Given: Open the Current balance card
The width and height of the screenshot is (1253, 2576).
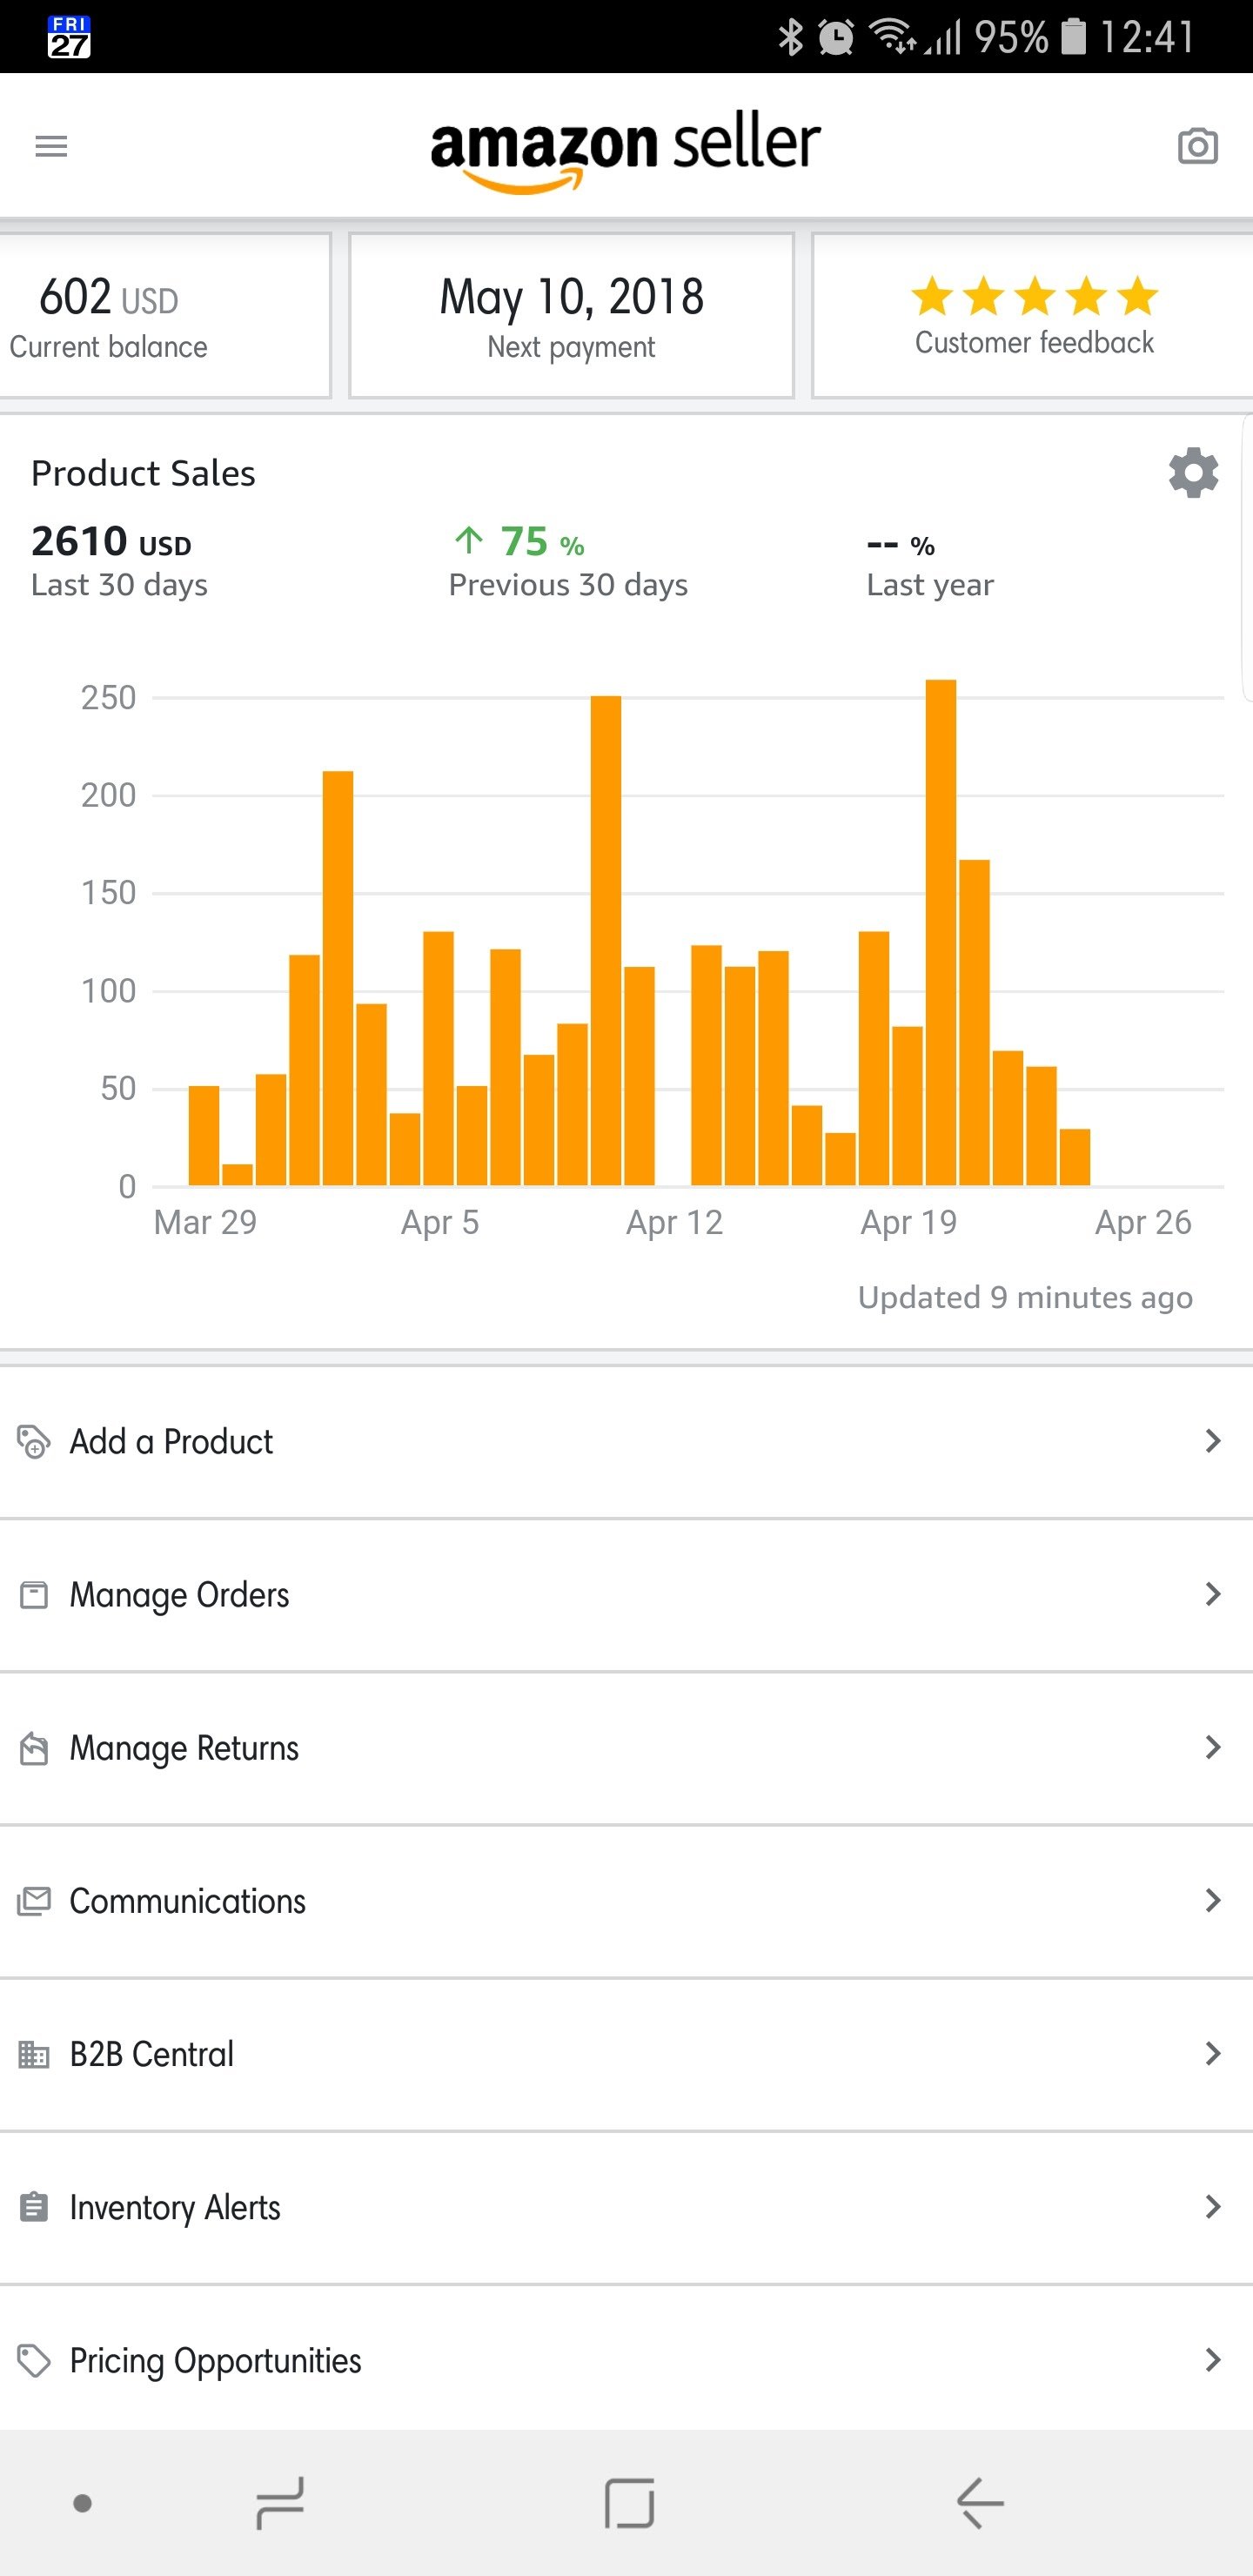Looking at the screenshot, I should click(165, 316).
